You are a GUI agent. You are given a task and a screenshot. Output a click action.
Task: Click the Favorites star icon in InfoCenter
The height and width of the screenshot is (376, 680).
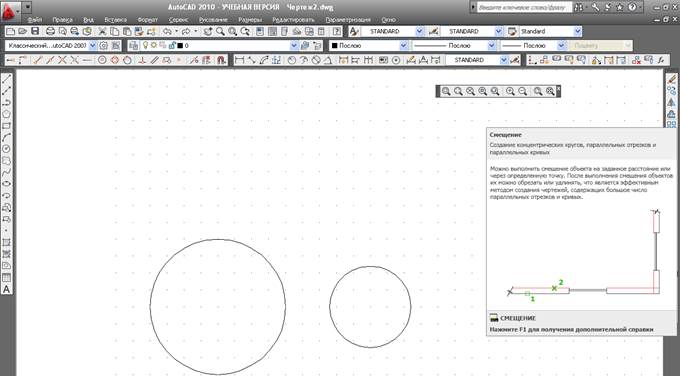pos(620,7)
